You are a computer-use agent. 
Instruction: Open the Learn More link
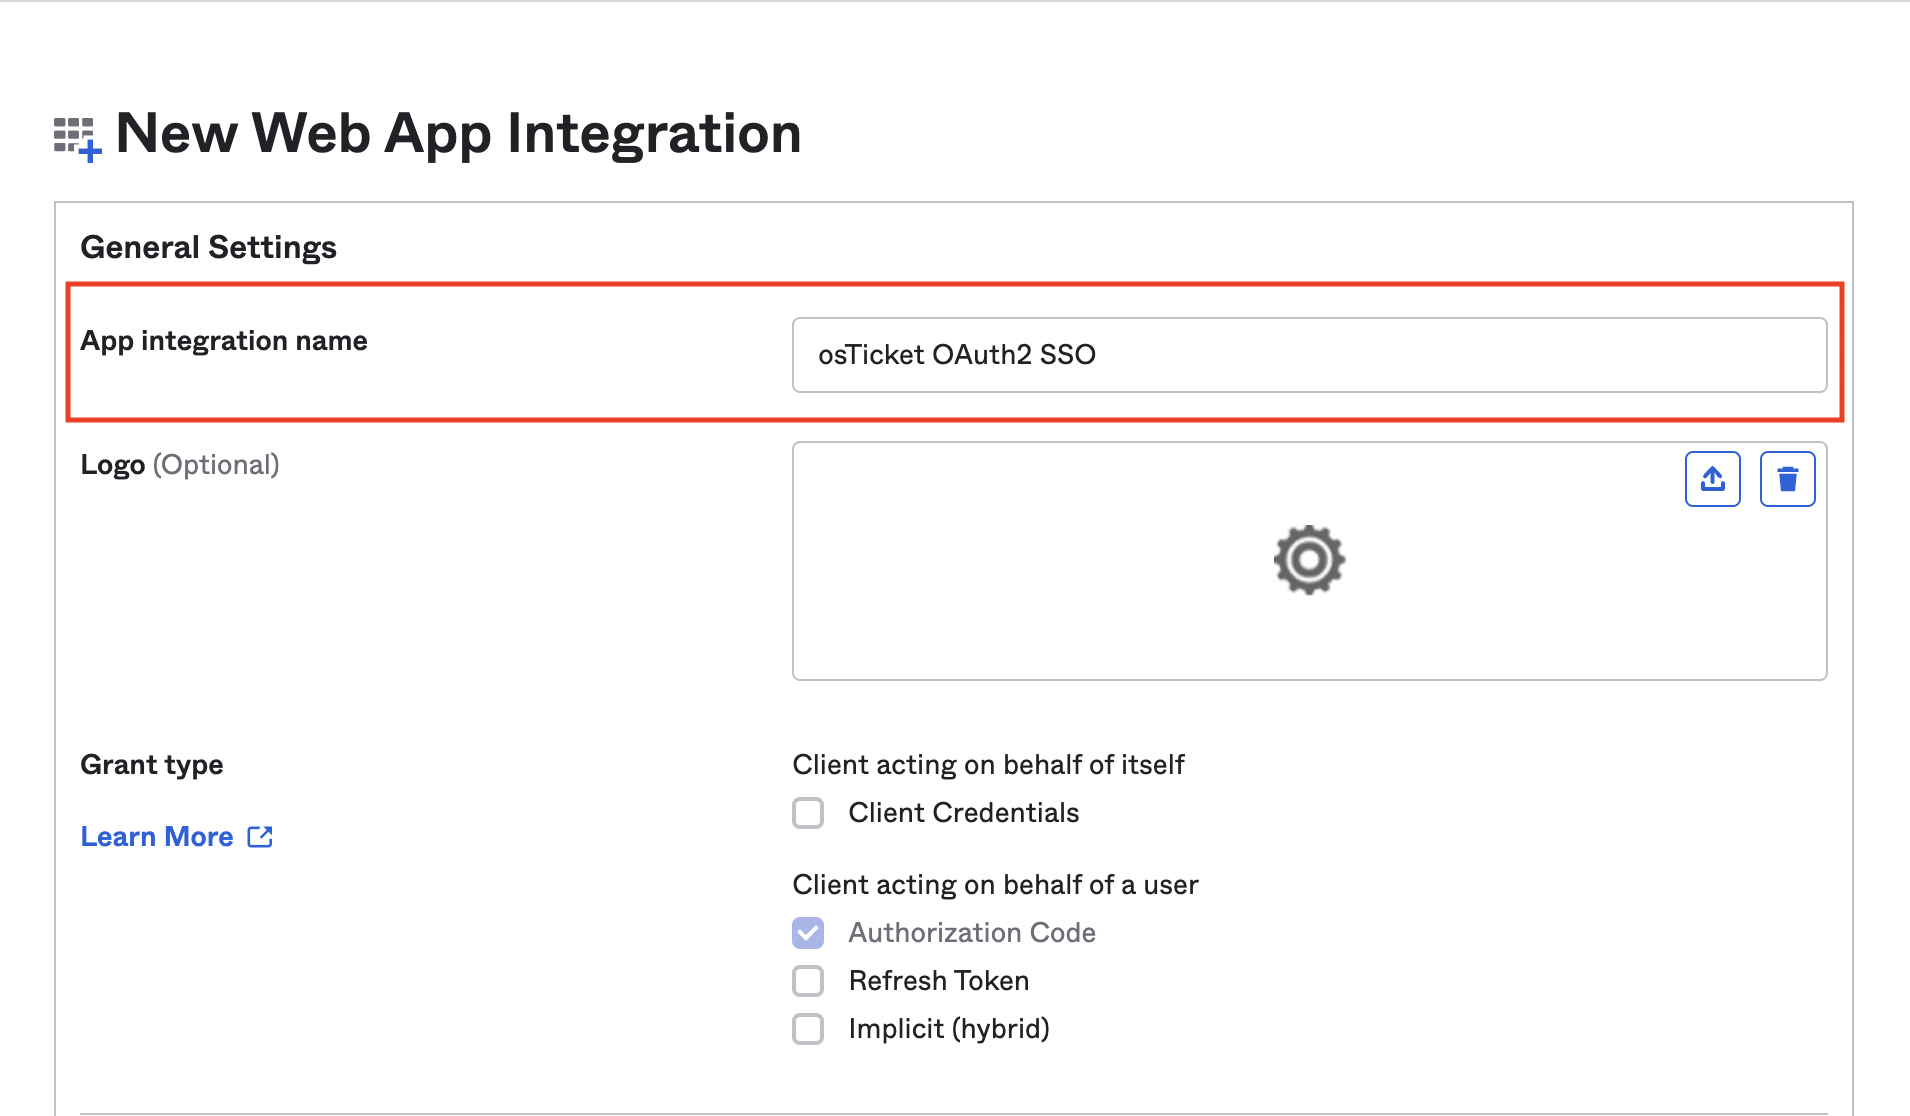point(157,836)
